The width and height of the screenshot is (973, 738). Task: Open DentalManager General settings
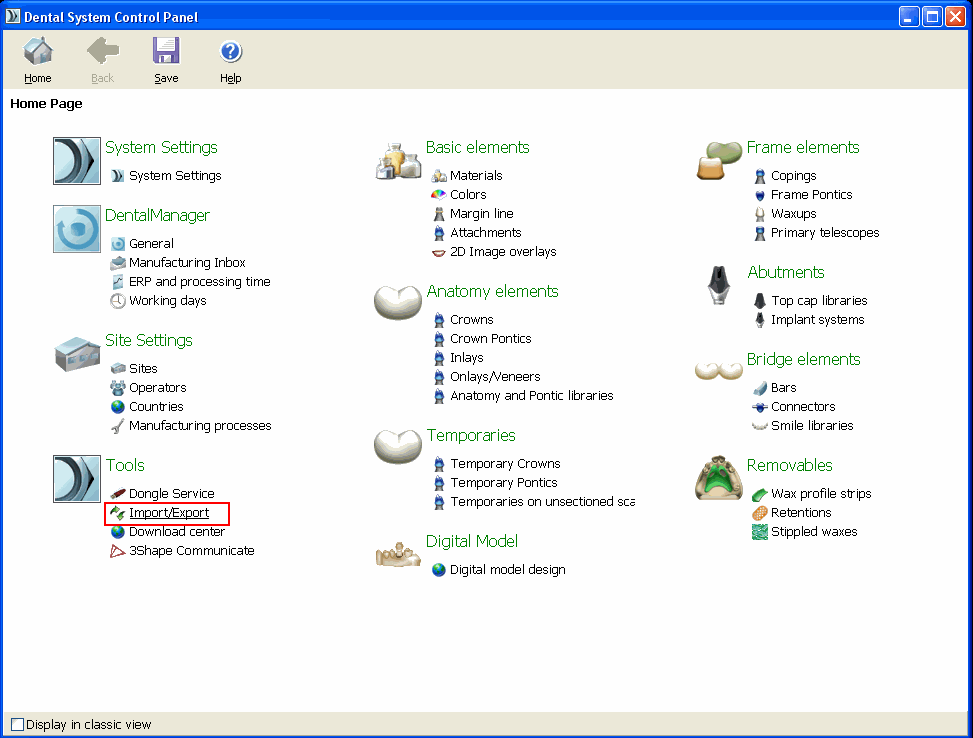pyautogui.click(x=151, y=243)
